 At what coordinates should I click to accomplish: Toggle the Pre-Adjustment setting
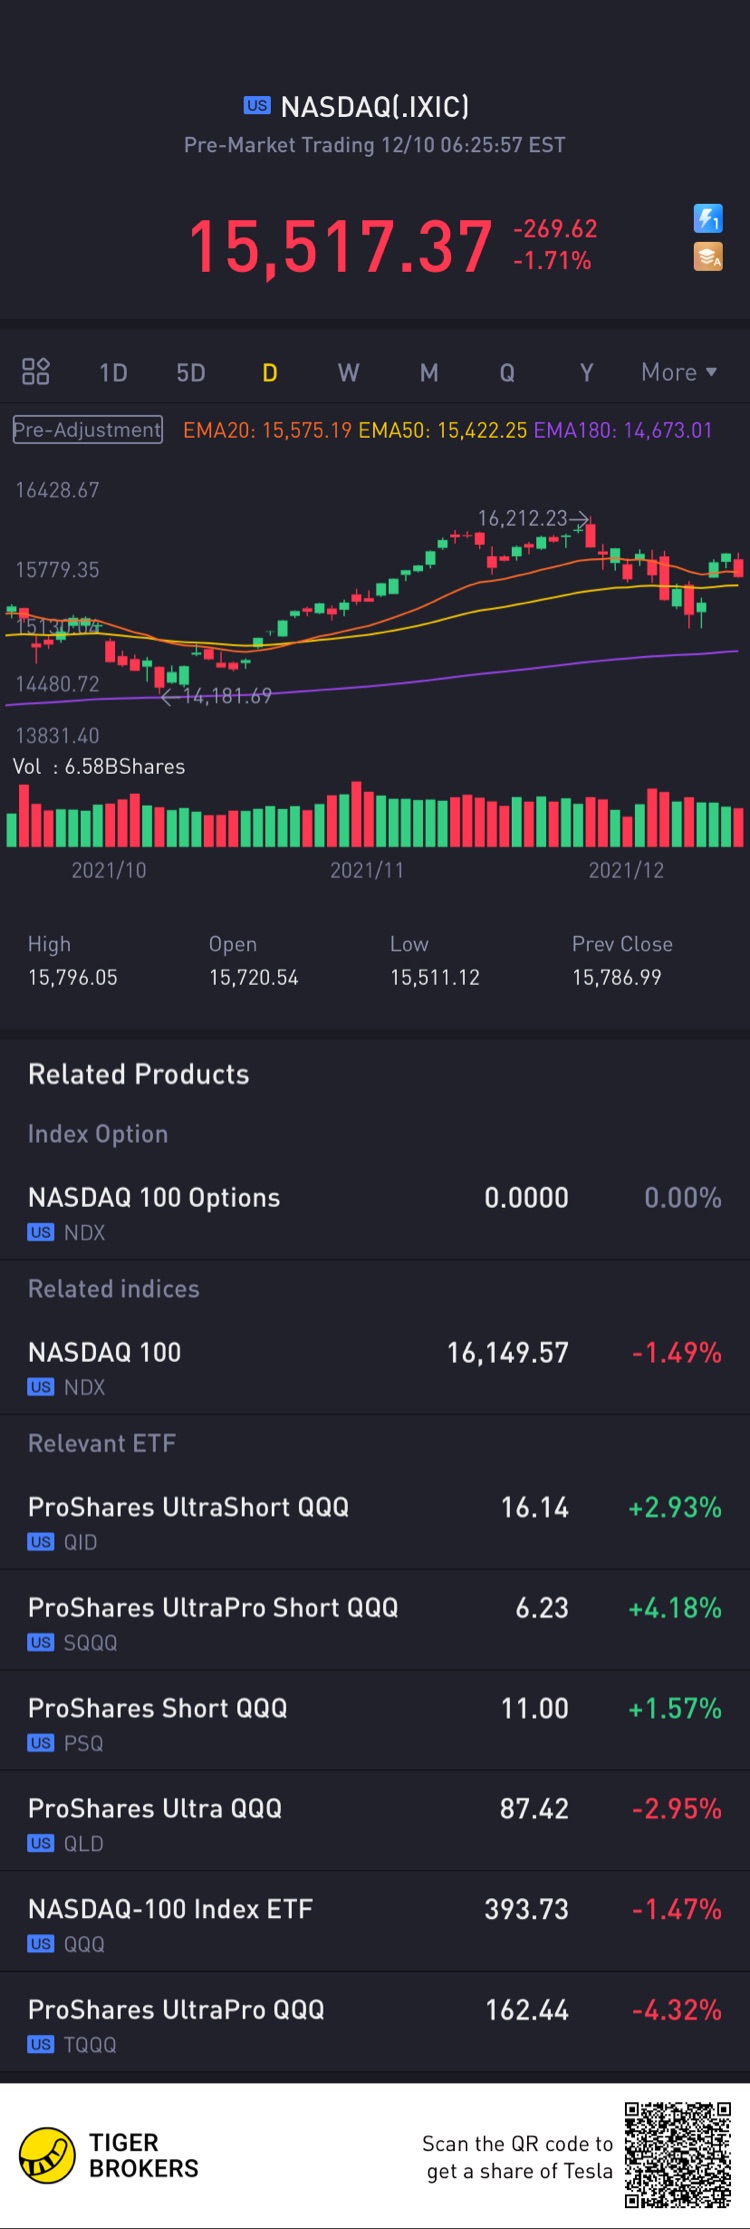point(88,430)
